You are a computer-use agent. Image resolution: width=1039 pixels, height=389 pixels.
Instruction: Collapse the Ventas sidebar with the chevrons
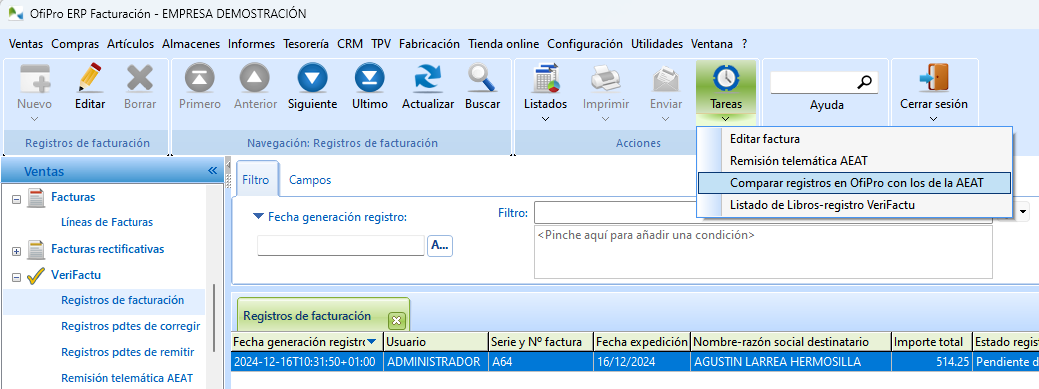(x=213, y=171)
